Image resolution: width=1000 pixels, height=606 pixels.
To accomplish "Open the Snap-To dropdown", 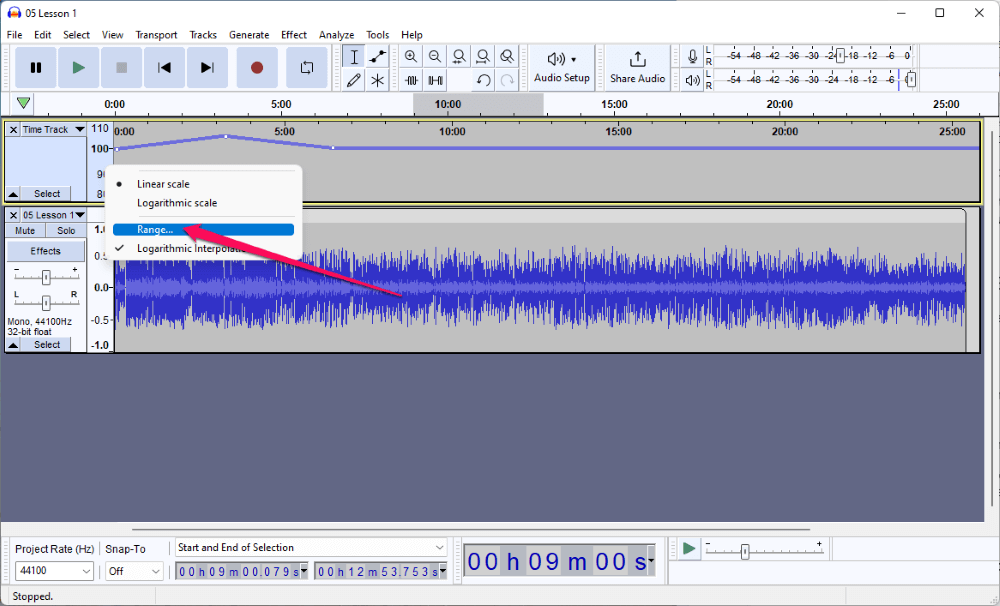I will click(133, 570).
